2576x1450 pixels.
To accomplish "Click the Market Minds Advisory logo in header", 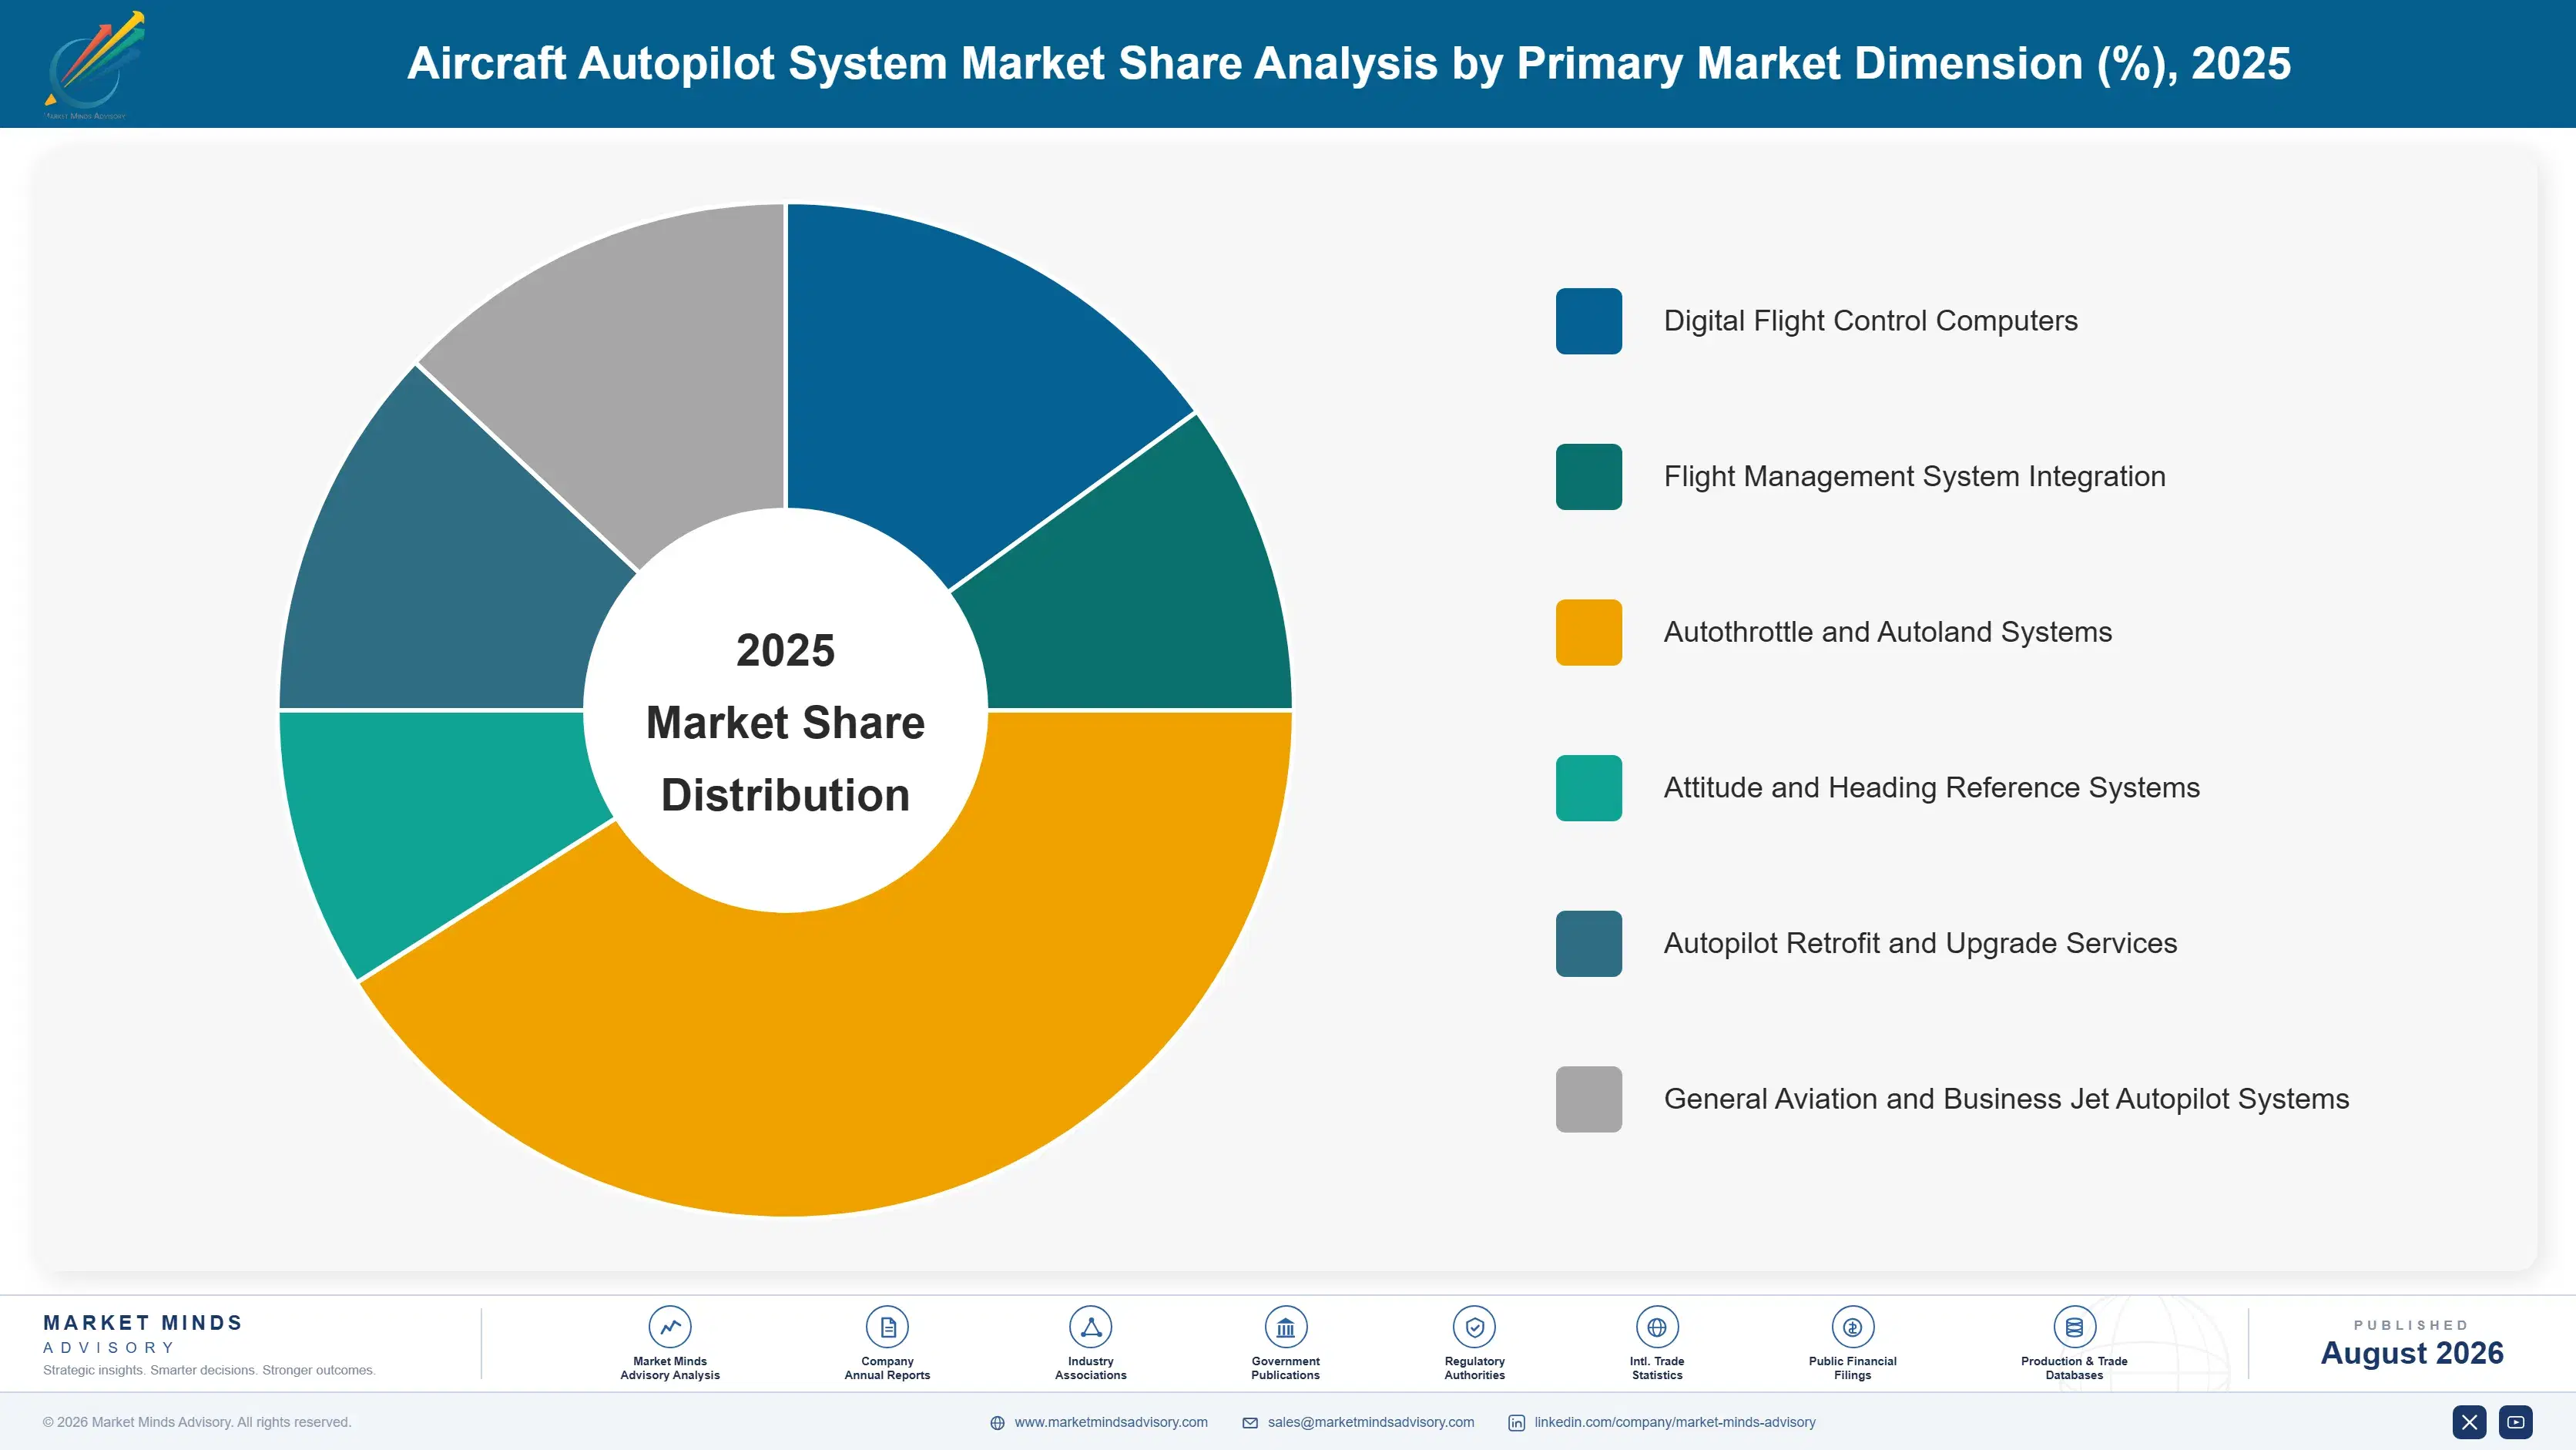I will coord(94,65).
